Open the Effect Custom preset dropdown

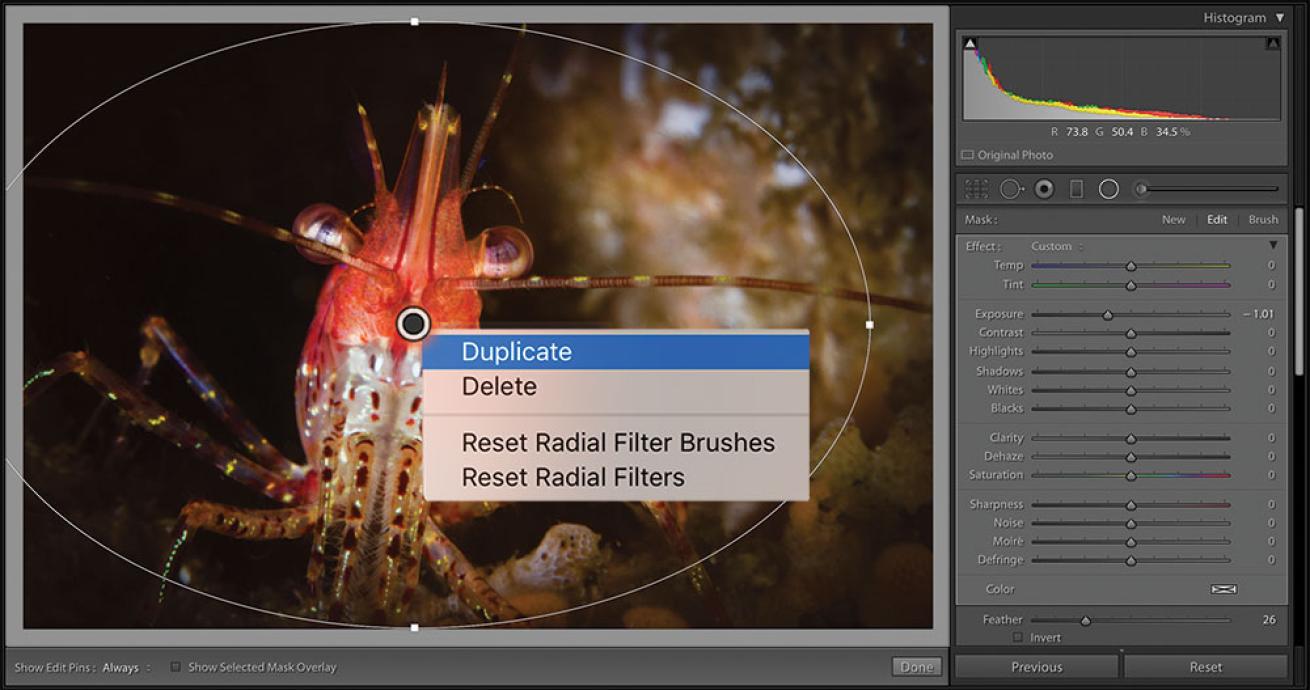pyautogui.click(x=1056, y=246)
